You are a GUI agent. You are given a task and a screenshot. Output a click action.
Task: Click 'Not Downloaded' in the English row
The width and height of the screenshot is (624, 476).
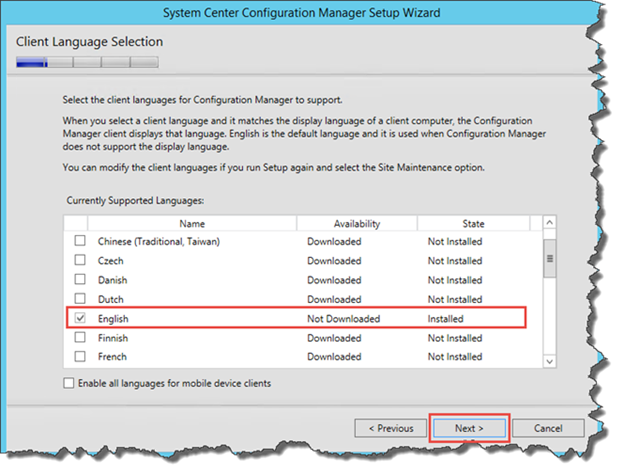pyautogui.click(x=343, y=319)
